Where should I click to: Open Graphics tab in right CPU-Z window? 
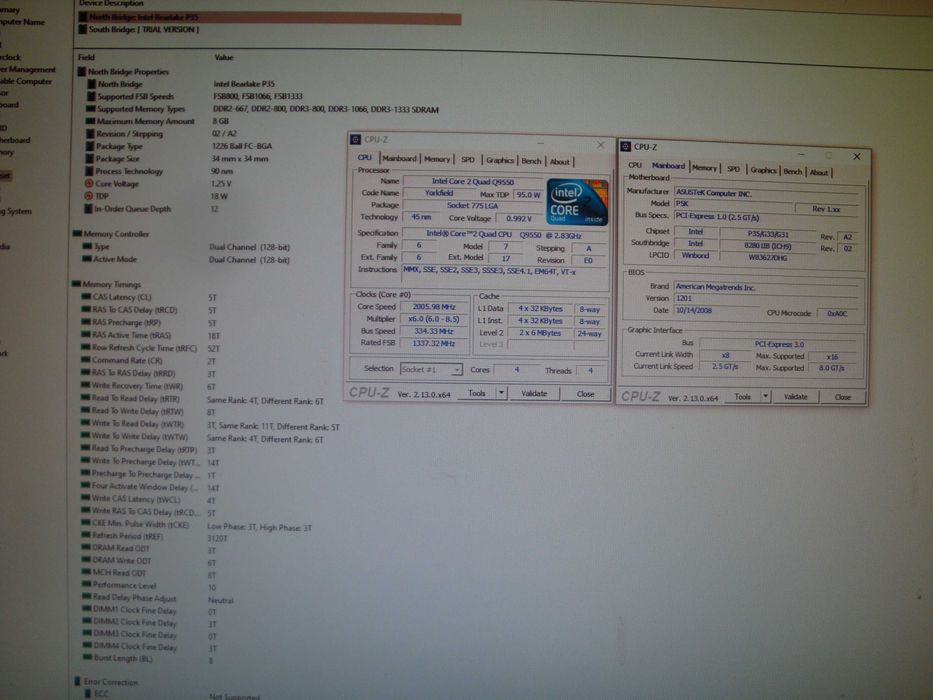coord(763,171)
